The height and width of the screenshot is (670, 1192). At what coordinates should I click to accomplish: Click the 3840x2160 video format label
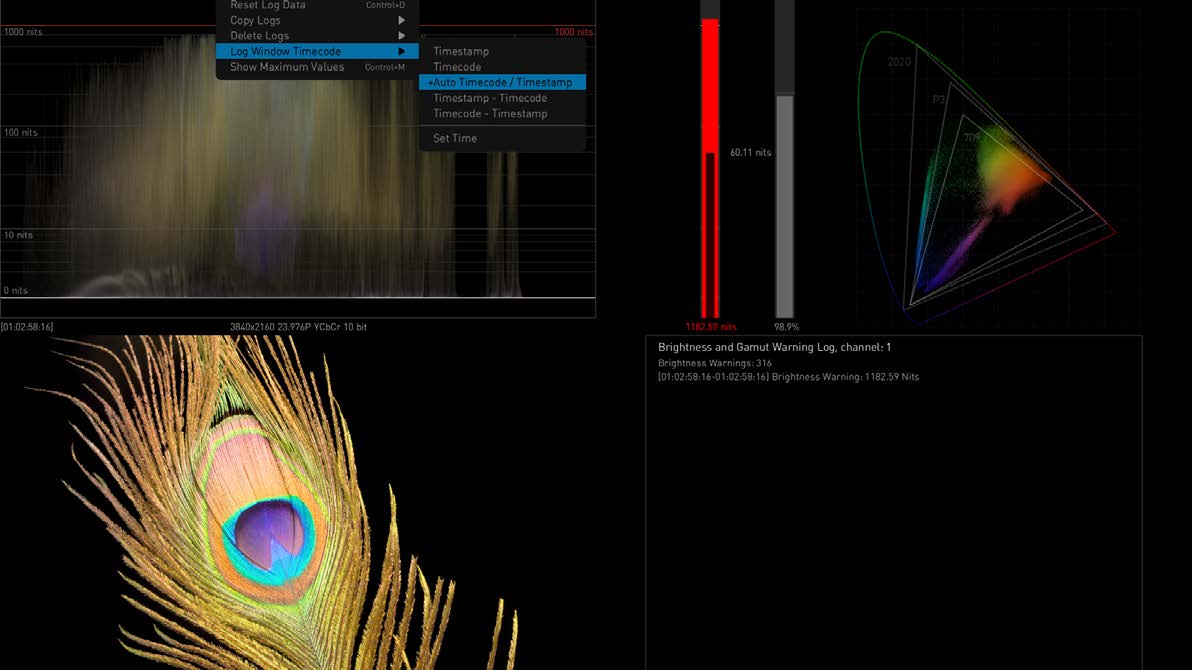(x=298, y=327)
